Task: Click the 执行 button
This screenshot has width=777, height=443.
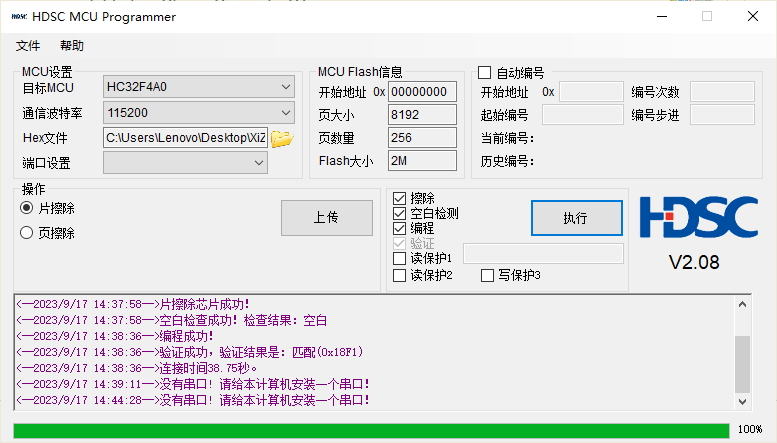Action: tap(577, 218)
